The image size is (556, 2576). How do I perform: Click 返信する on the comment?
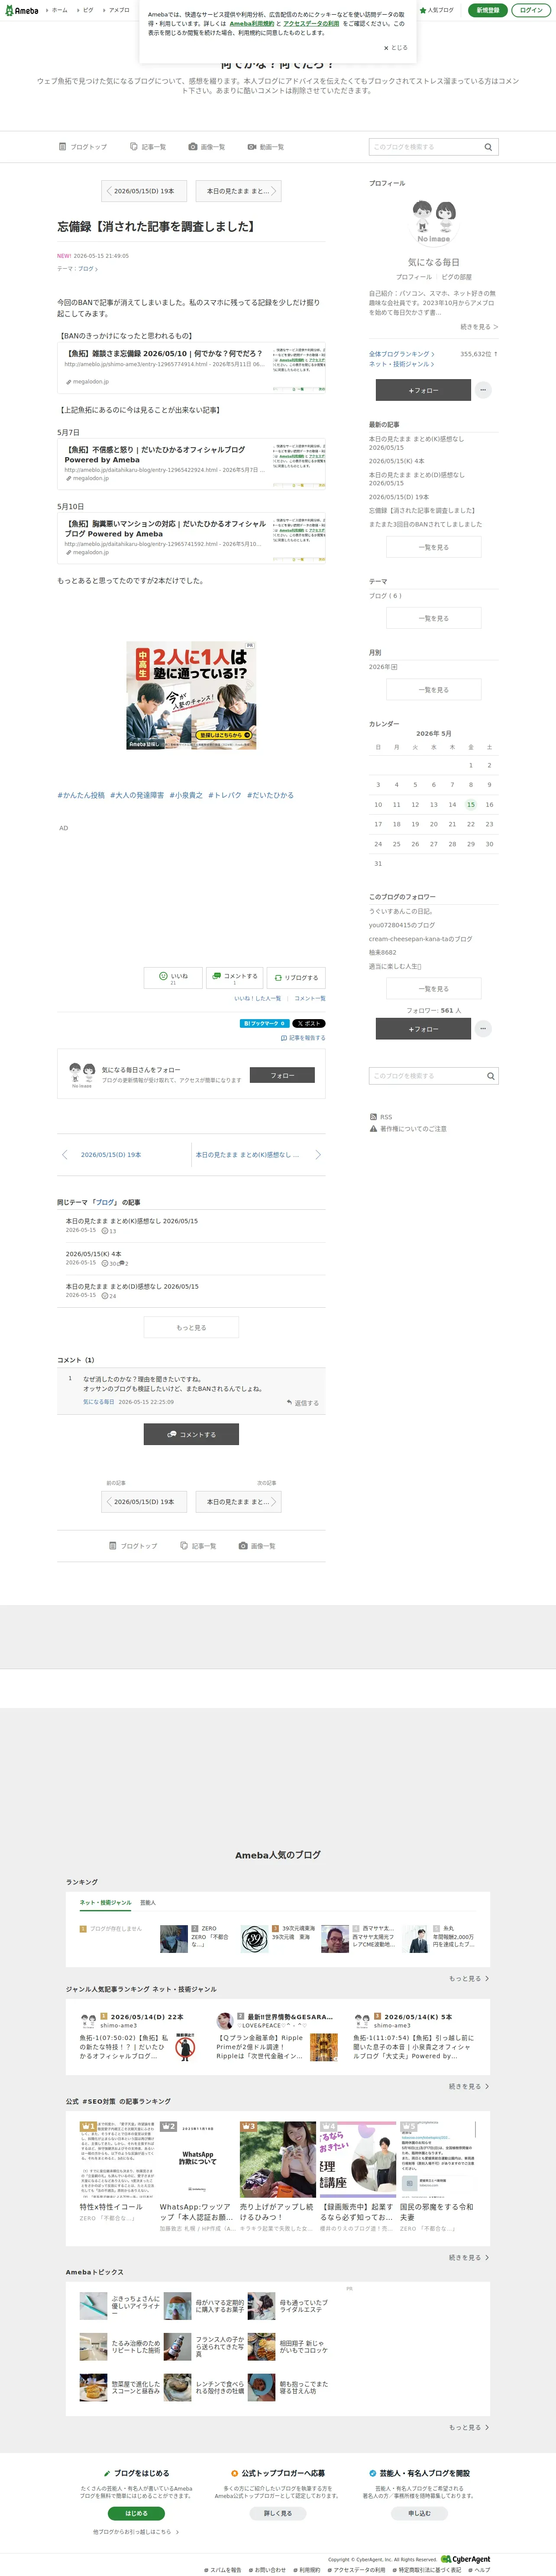click(303, 1403)
